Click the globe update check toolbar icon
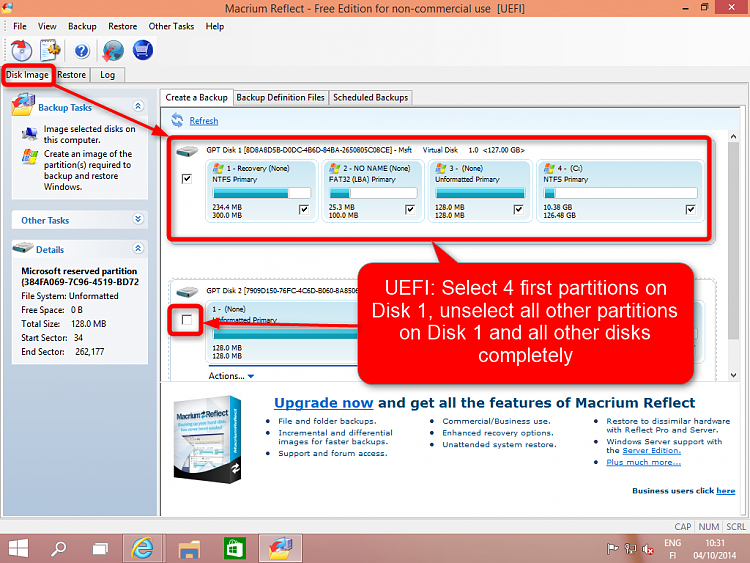 coord(113,51)
